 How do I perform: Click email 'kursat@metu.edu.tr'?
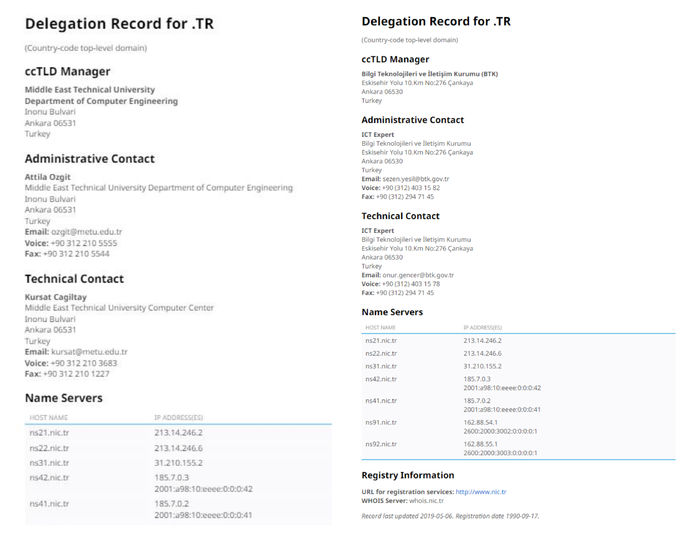[89, 352]
